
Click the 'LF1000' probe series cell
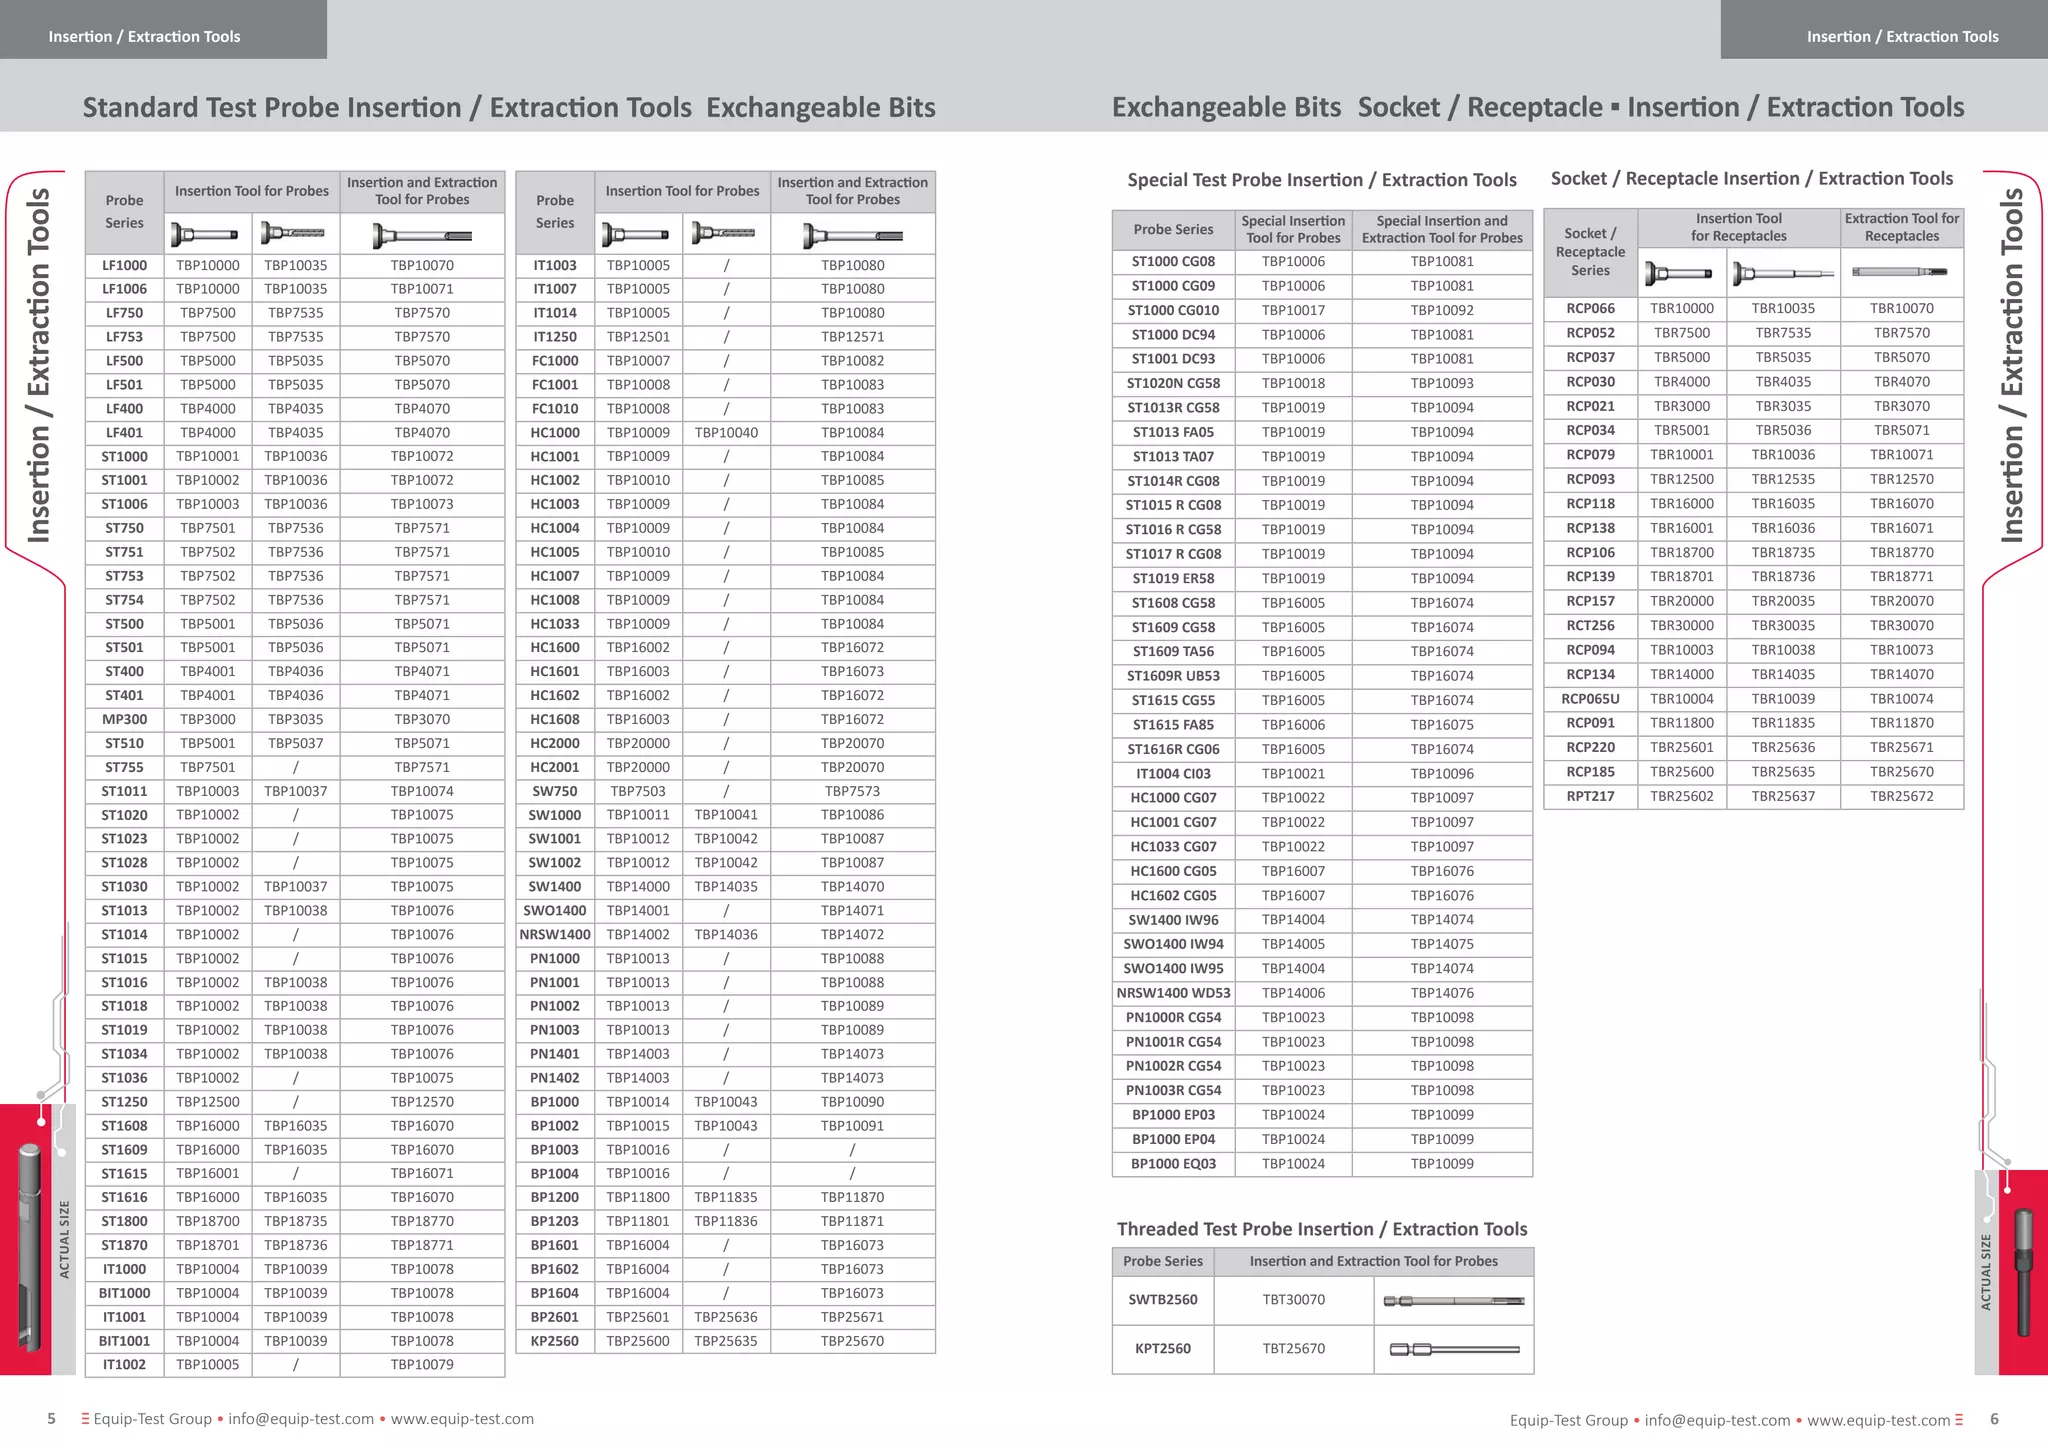coord(124,265)
